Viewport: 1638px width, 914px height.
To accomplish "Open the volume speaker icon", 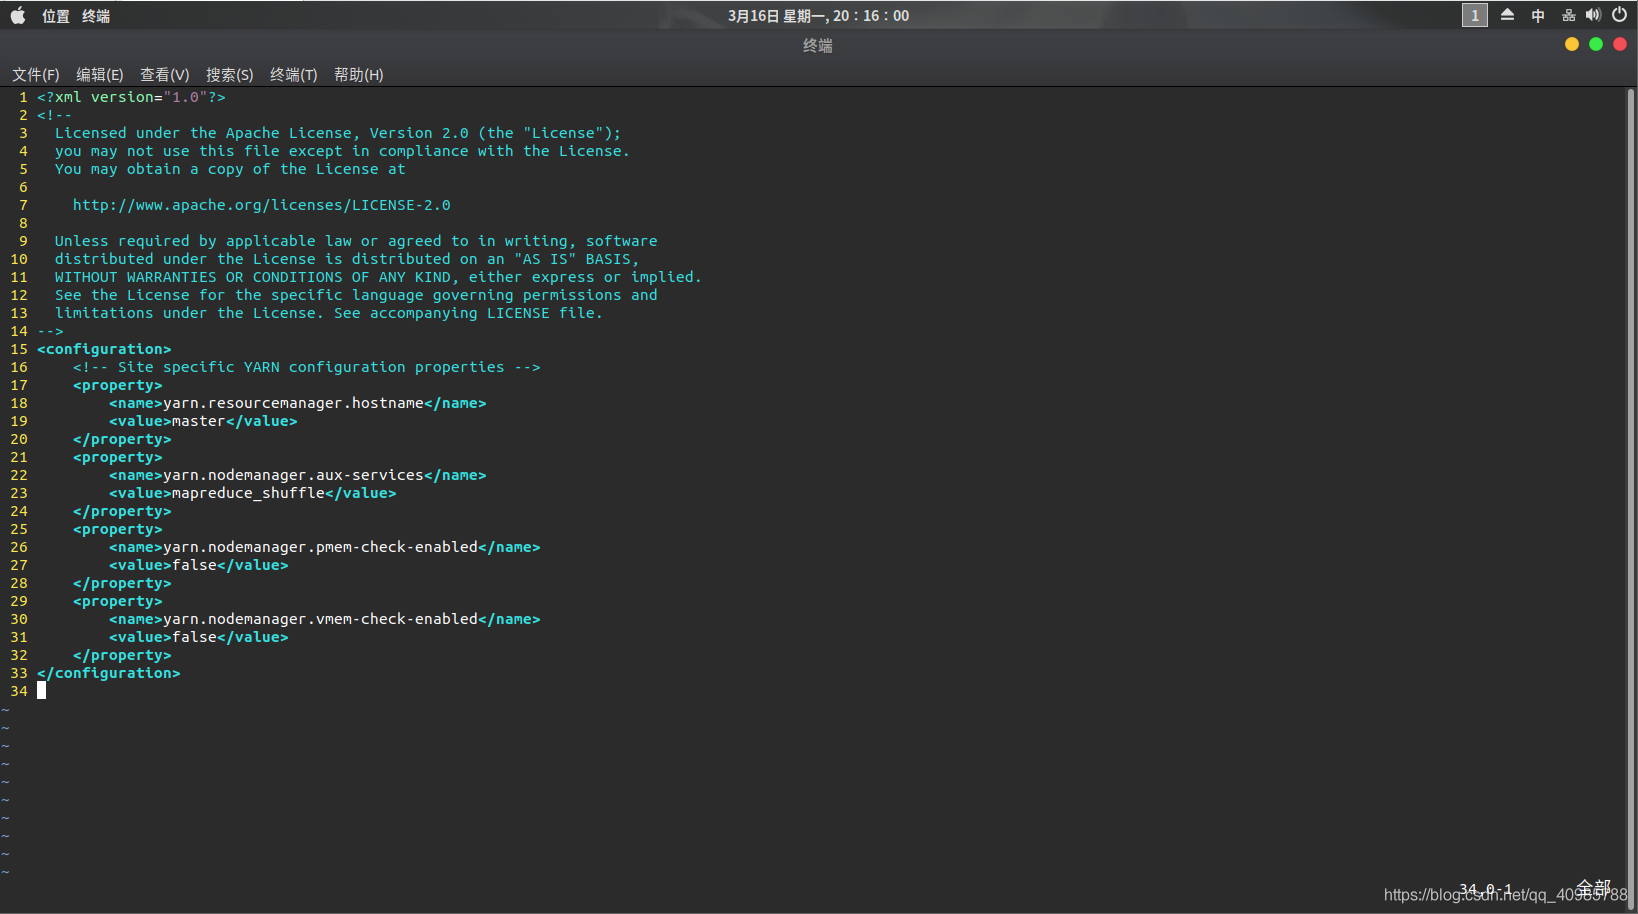I will [x=1593, y=15].
